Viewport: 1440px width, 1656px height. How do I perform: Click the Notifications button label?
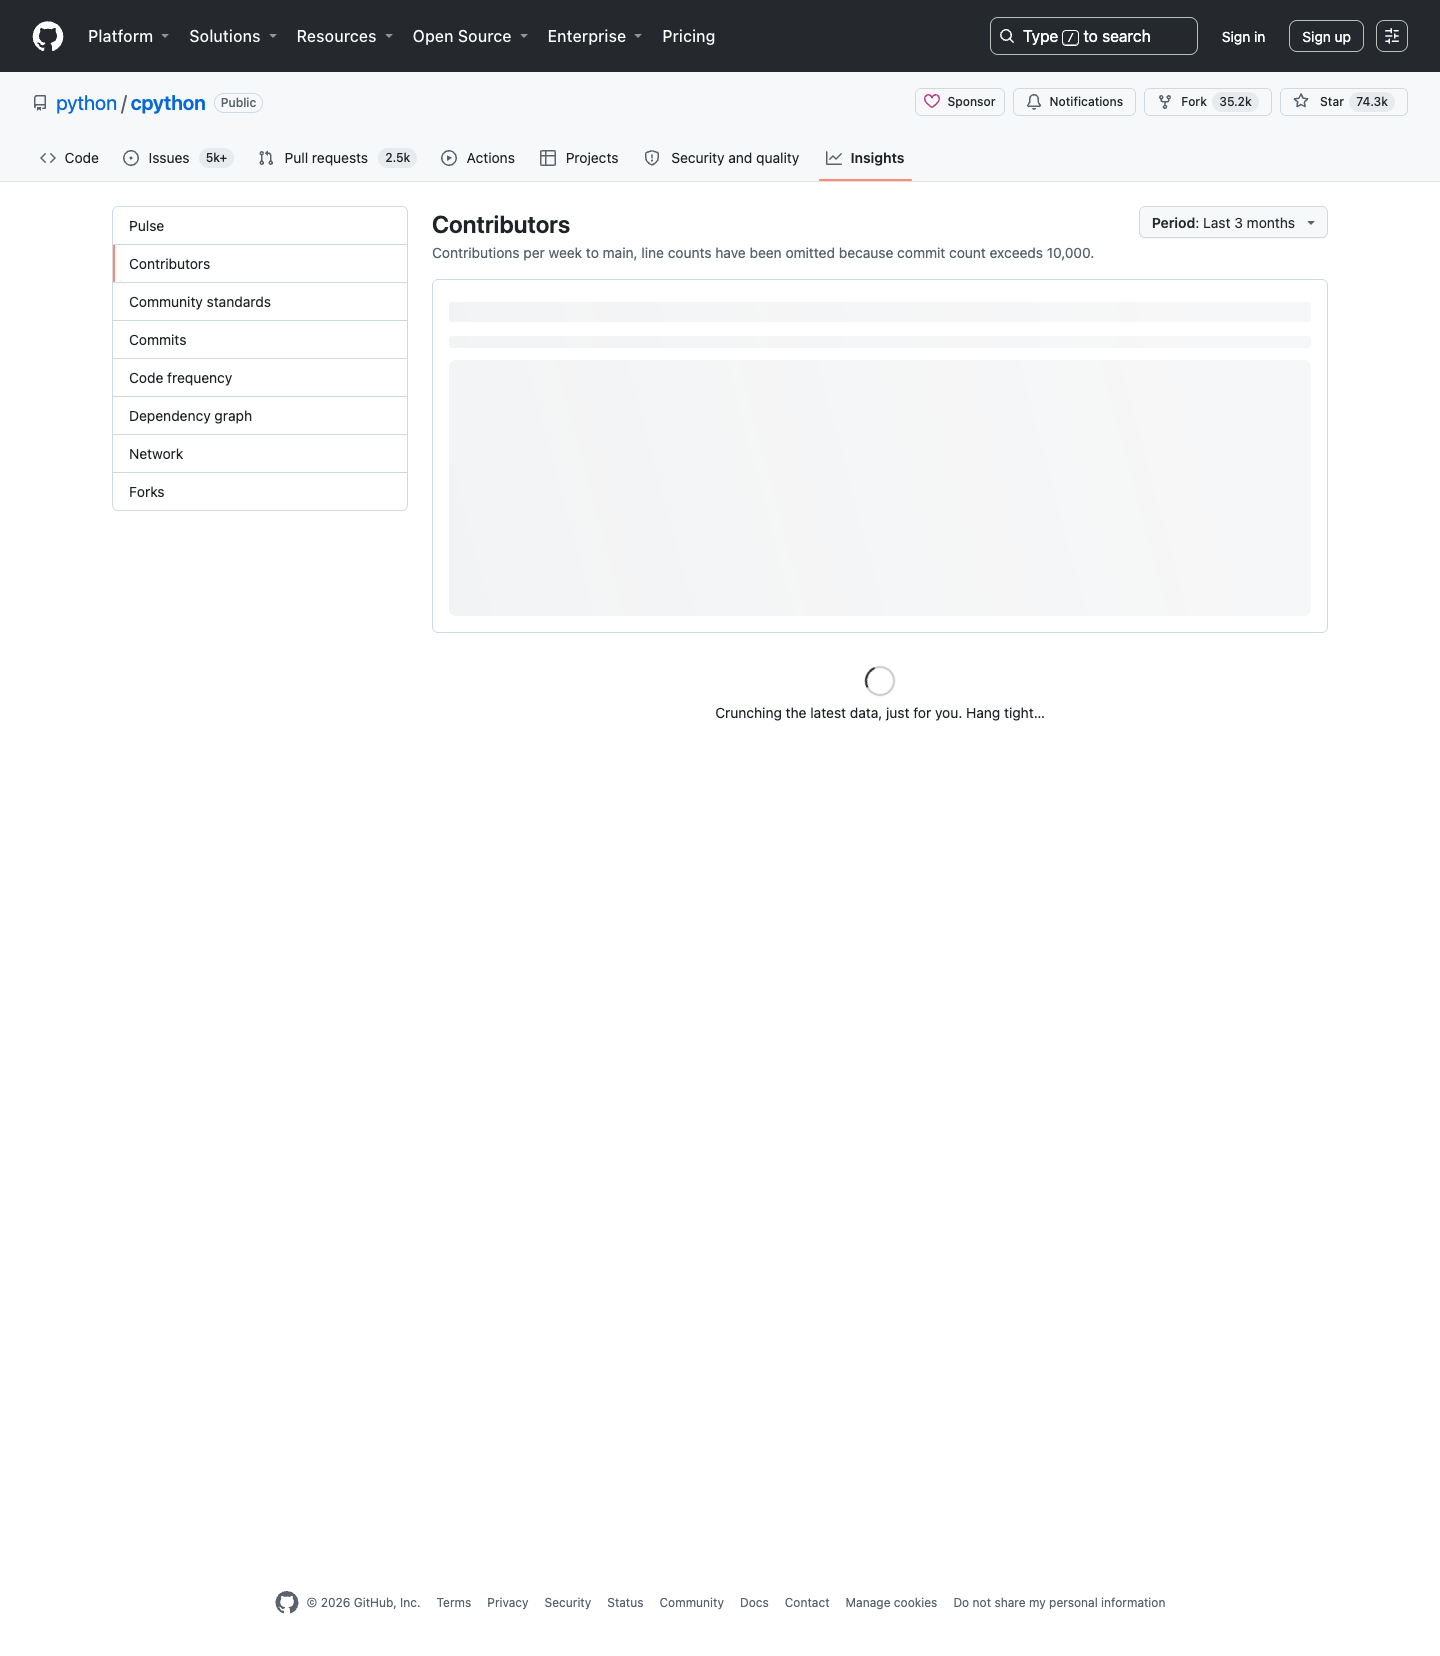coord(1086,102)
